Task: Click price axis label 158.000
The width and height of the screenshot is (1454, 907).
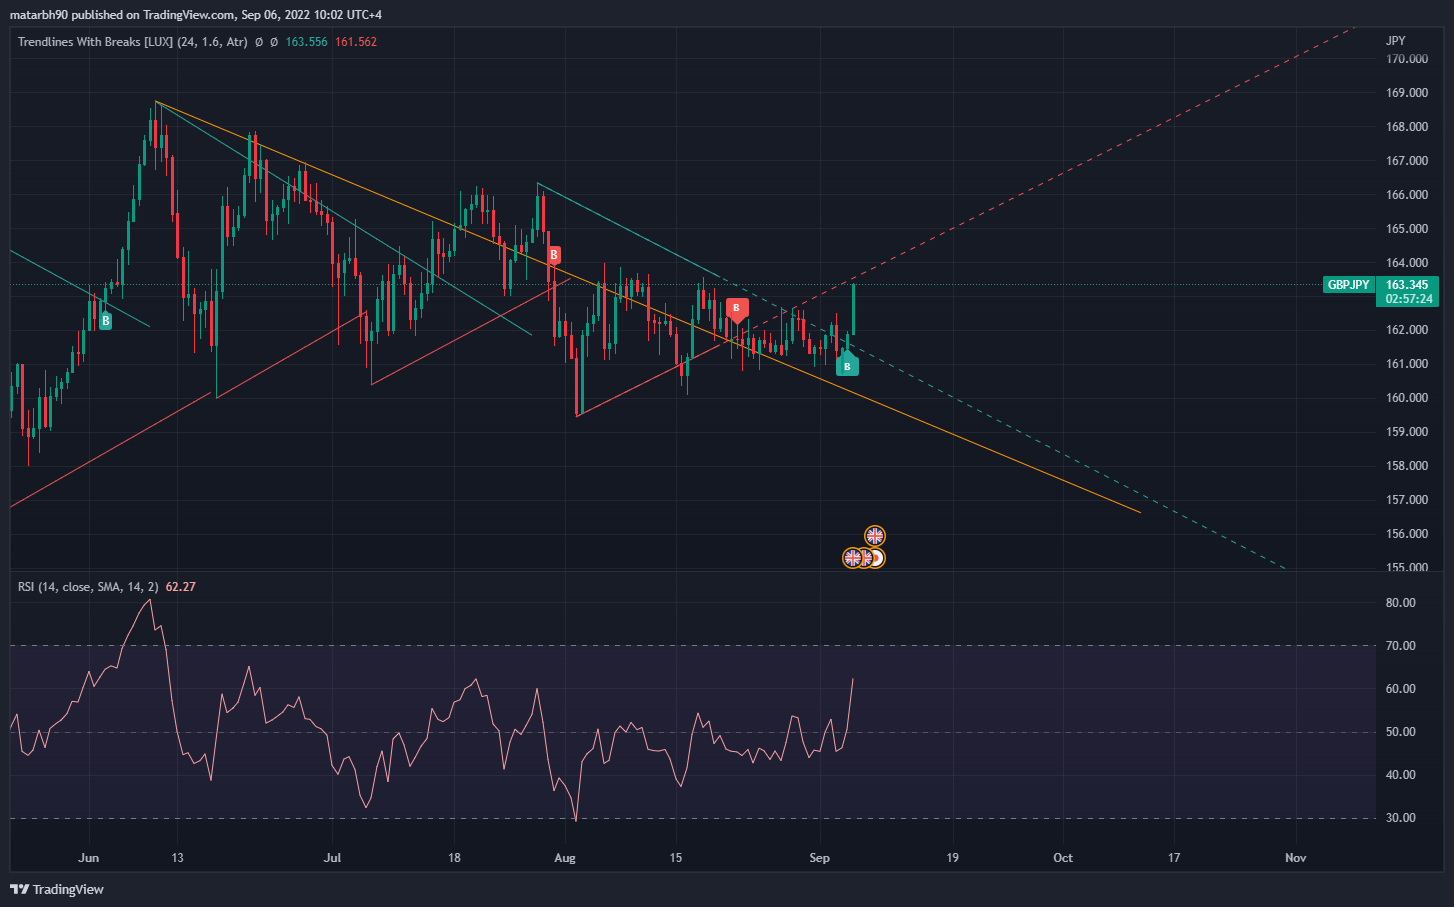Action: pos(1407,466)
